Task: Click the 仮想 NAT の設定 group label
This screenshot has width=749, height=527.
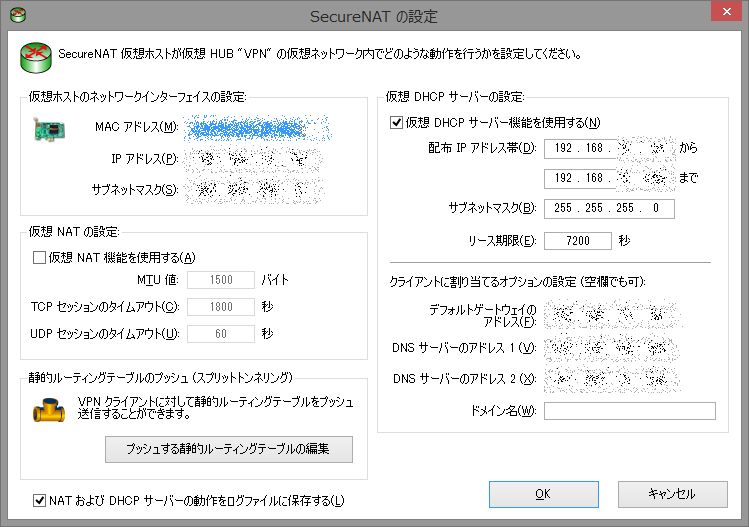Action: pyautogui.click(x=74, y=232)
